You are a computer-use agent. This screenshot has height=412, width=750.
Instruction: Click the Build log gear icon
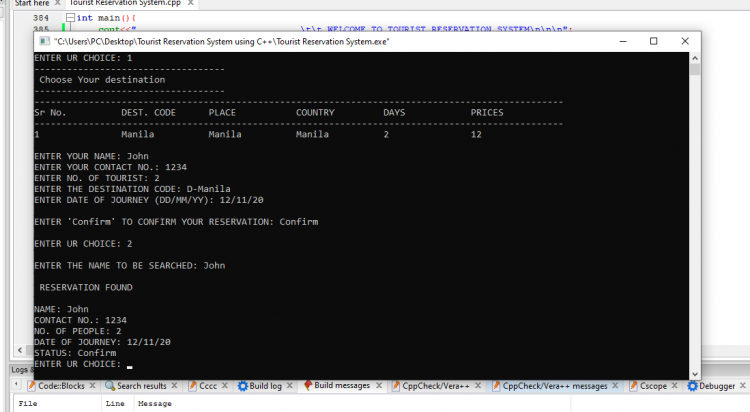[x=243, y=386]
